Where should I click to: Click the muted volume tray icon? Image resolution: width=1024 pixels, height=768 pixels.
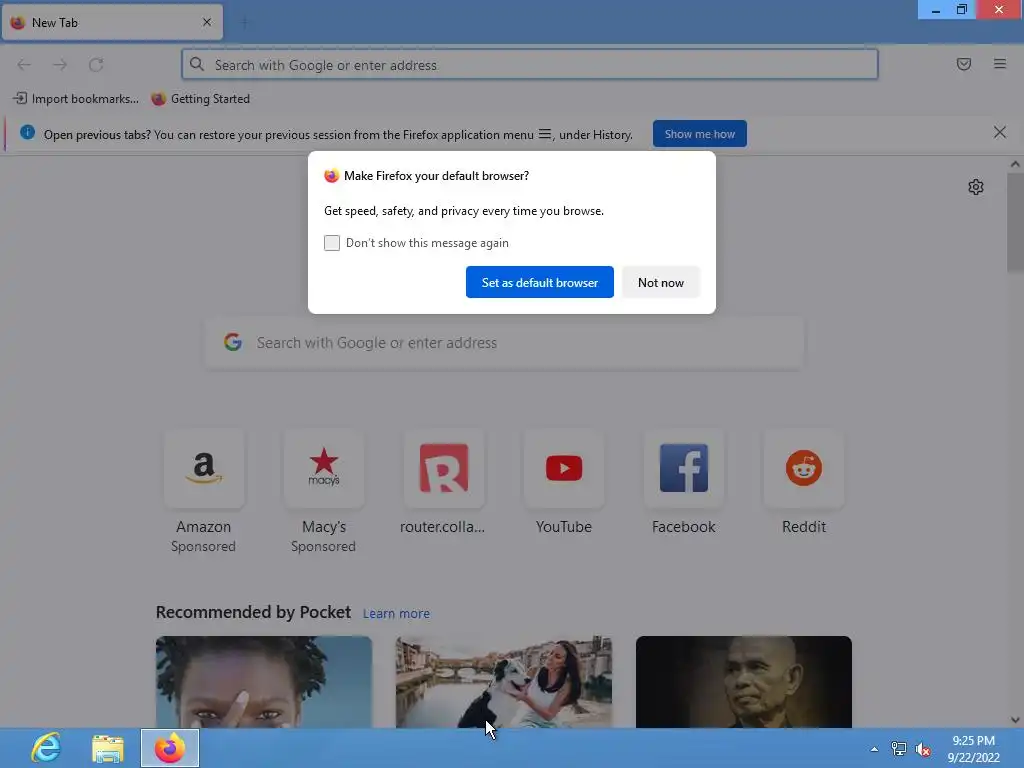tap(923, 750)
